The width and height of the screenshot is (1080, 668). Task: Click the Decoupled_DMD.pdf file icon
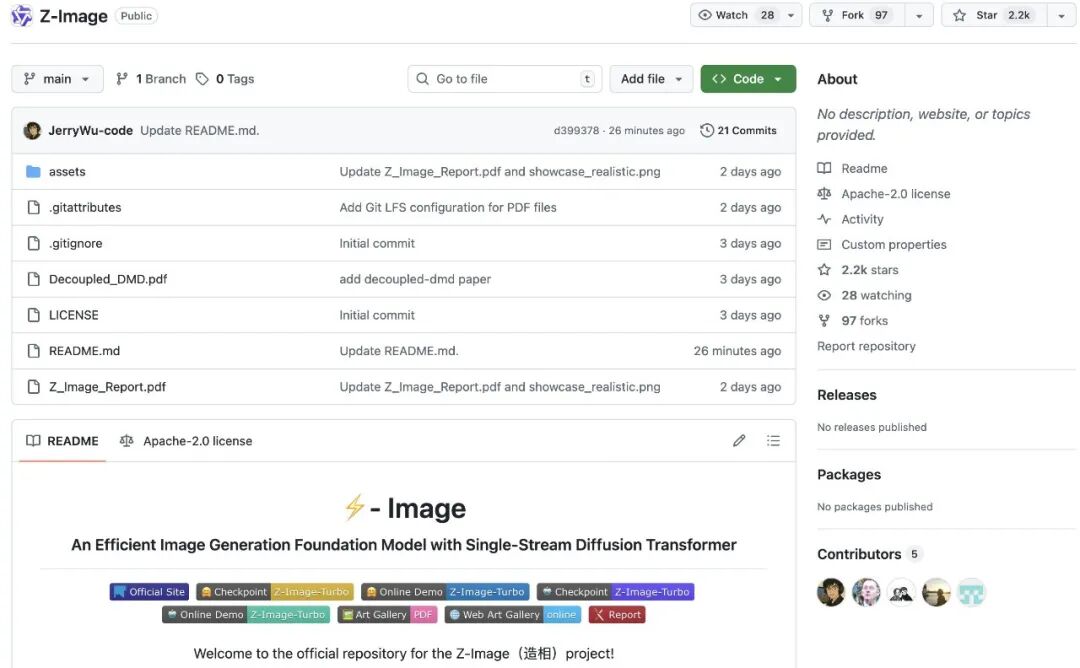33,279
